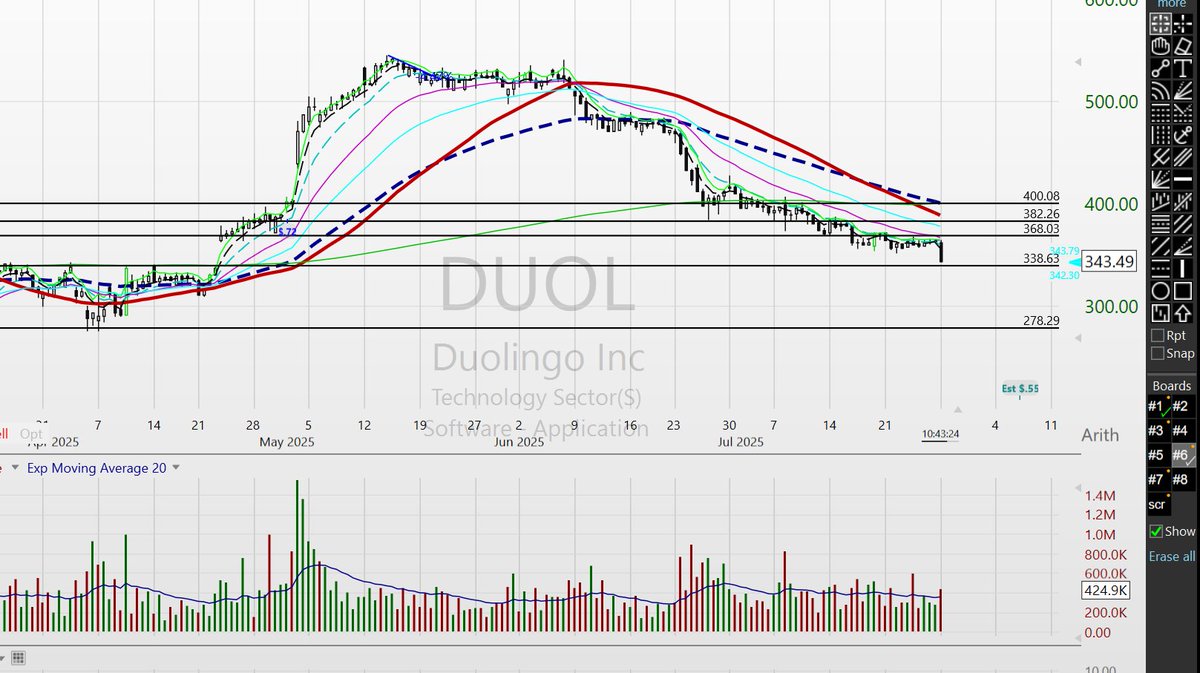This screenshot has height=673, width=1200.
Task: Click the grid layout icon below volume pane
Action: tap(18, 657)
